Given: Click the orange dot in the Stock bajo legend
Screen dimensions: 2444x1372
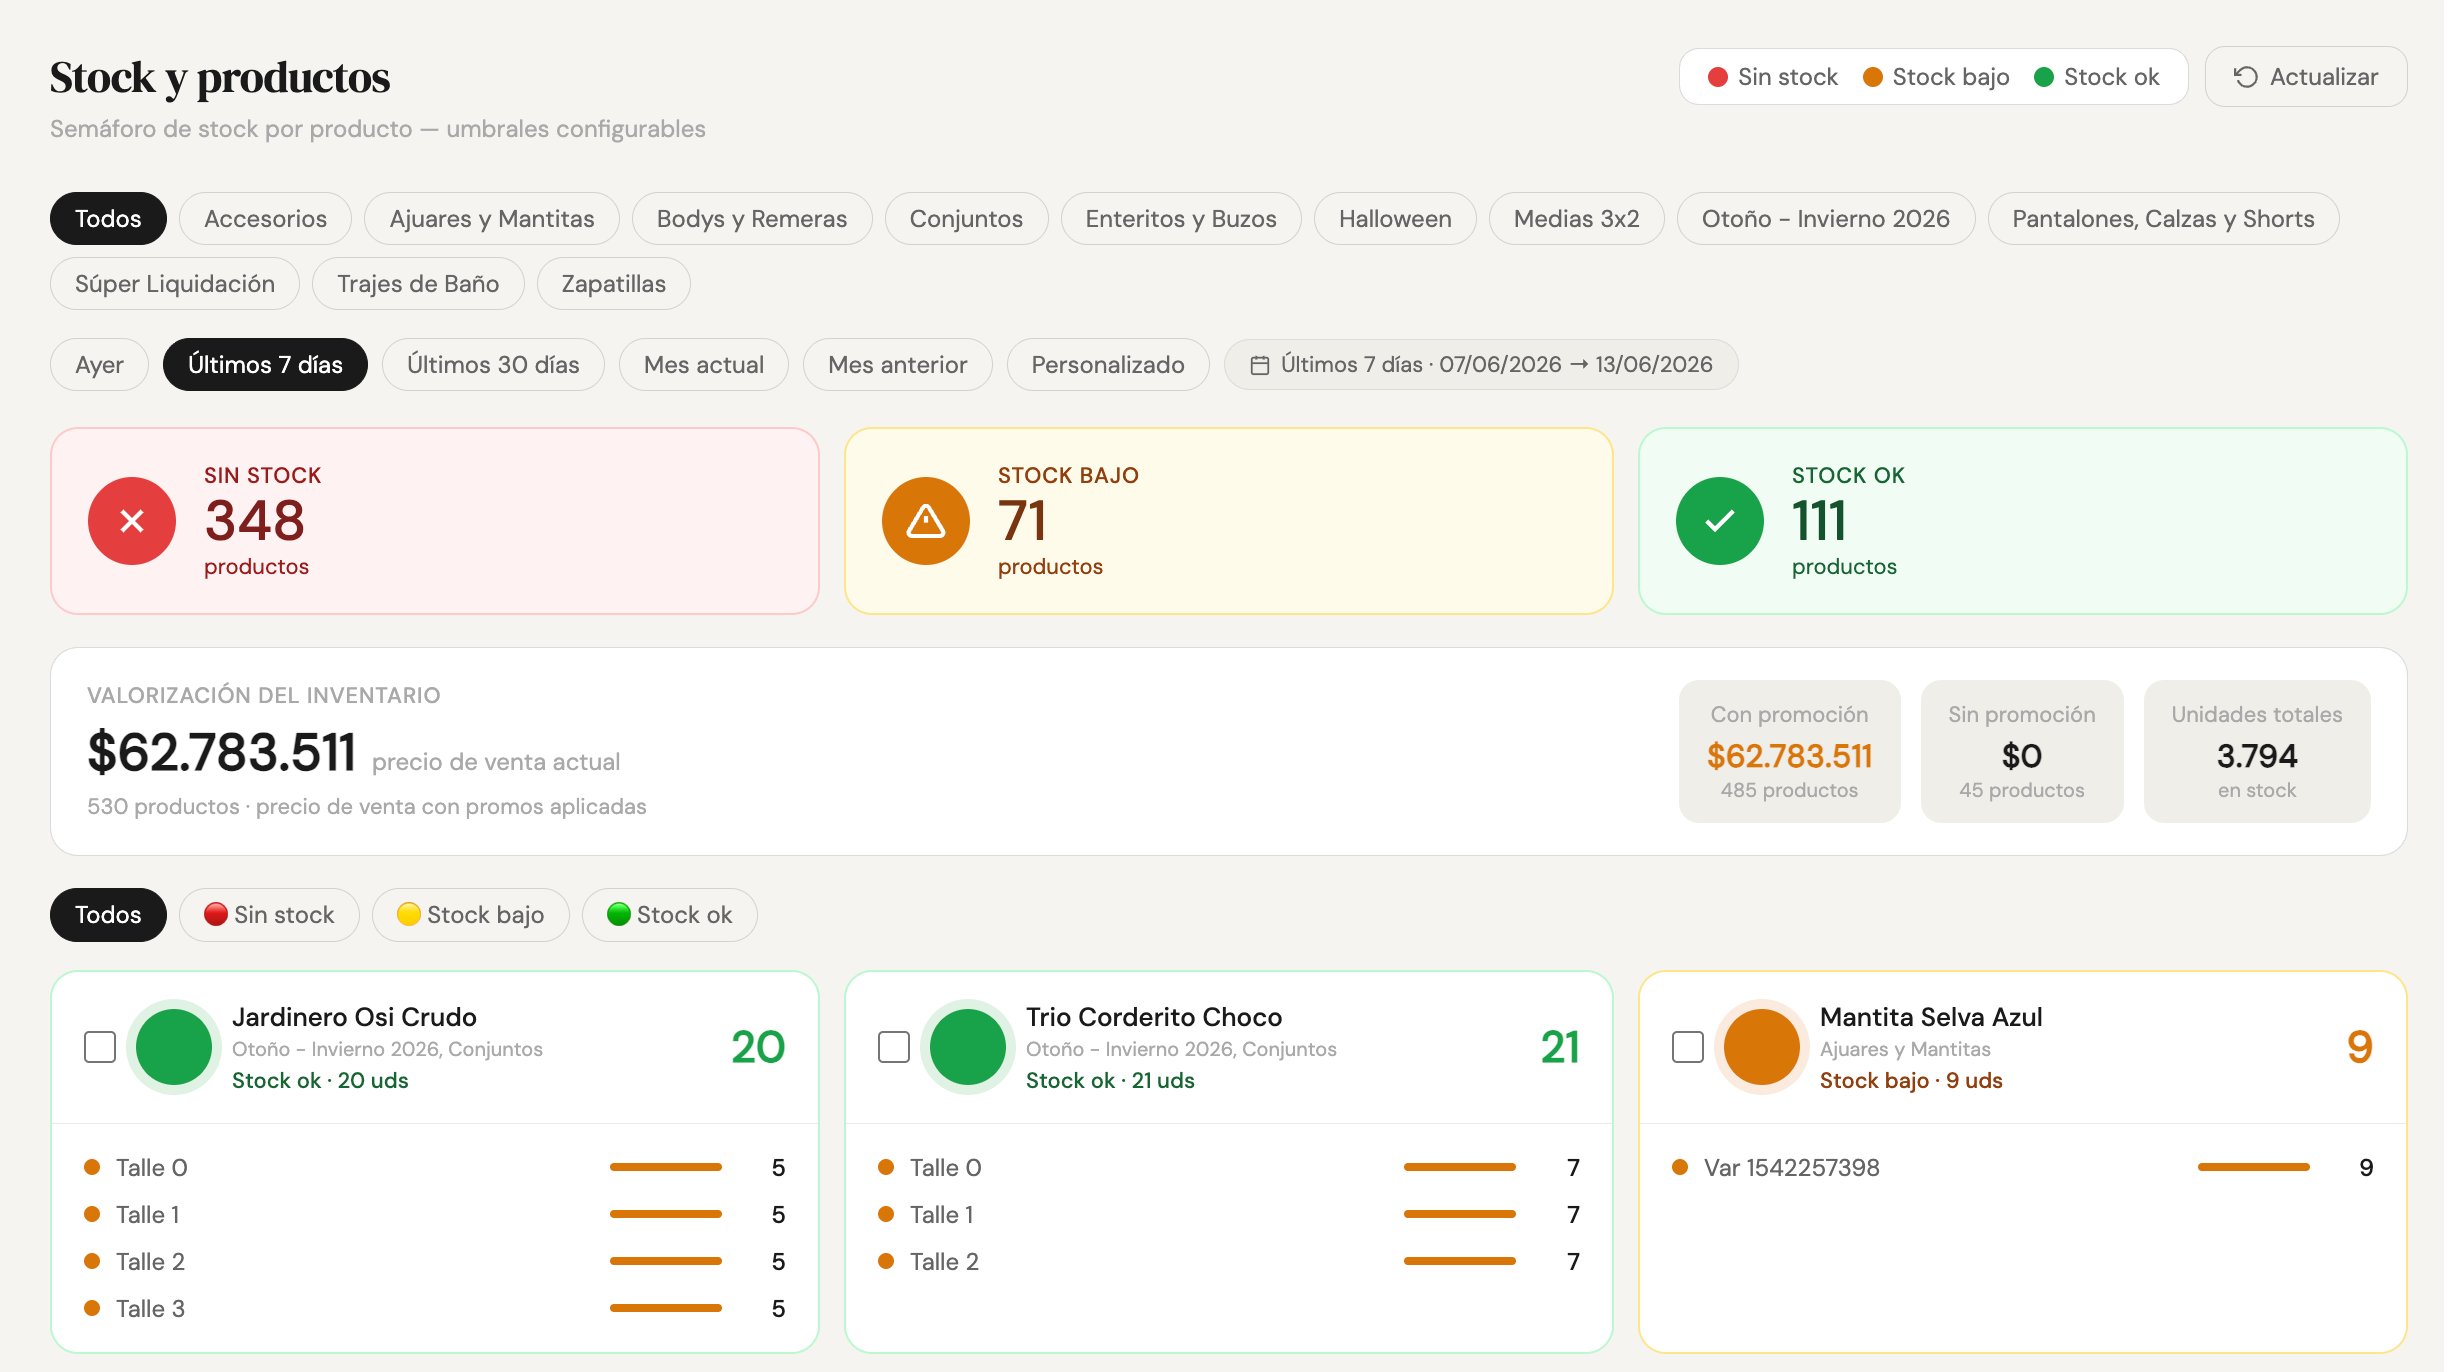Looking at the screenshot, I should (1873, 77).
